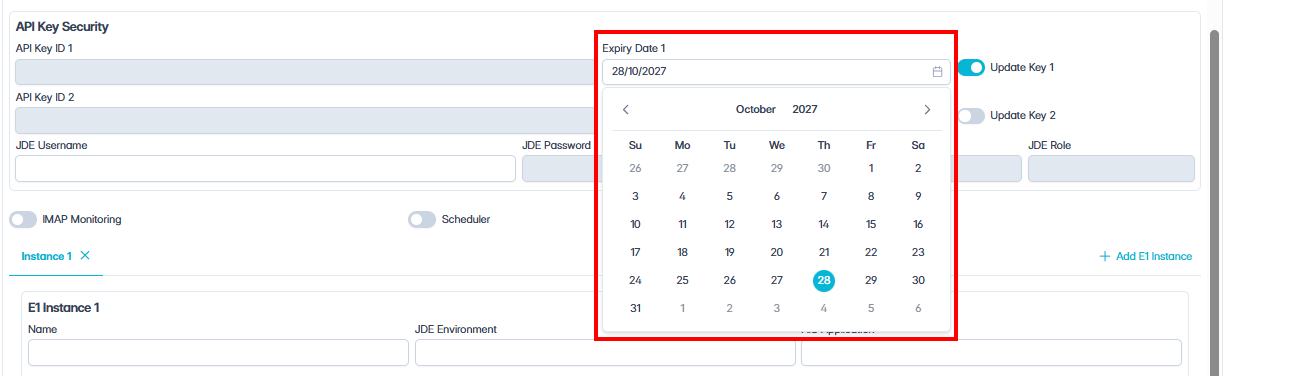Turn on IMAP Monitoring toggle
This screenshot has width=1291, height=376.
pyautogui.click(x=23, y=219)
